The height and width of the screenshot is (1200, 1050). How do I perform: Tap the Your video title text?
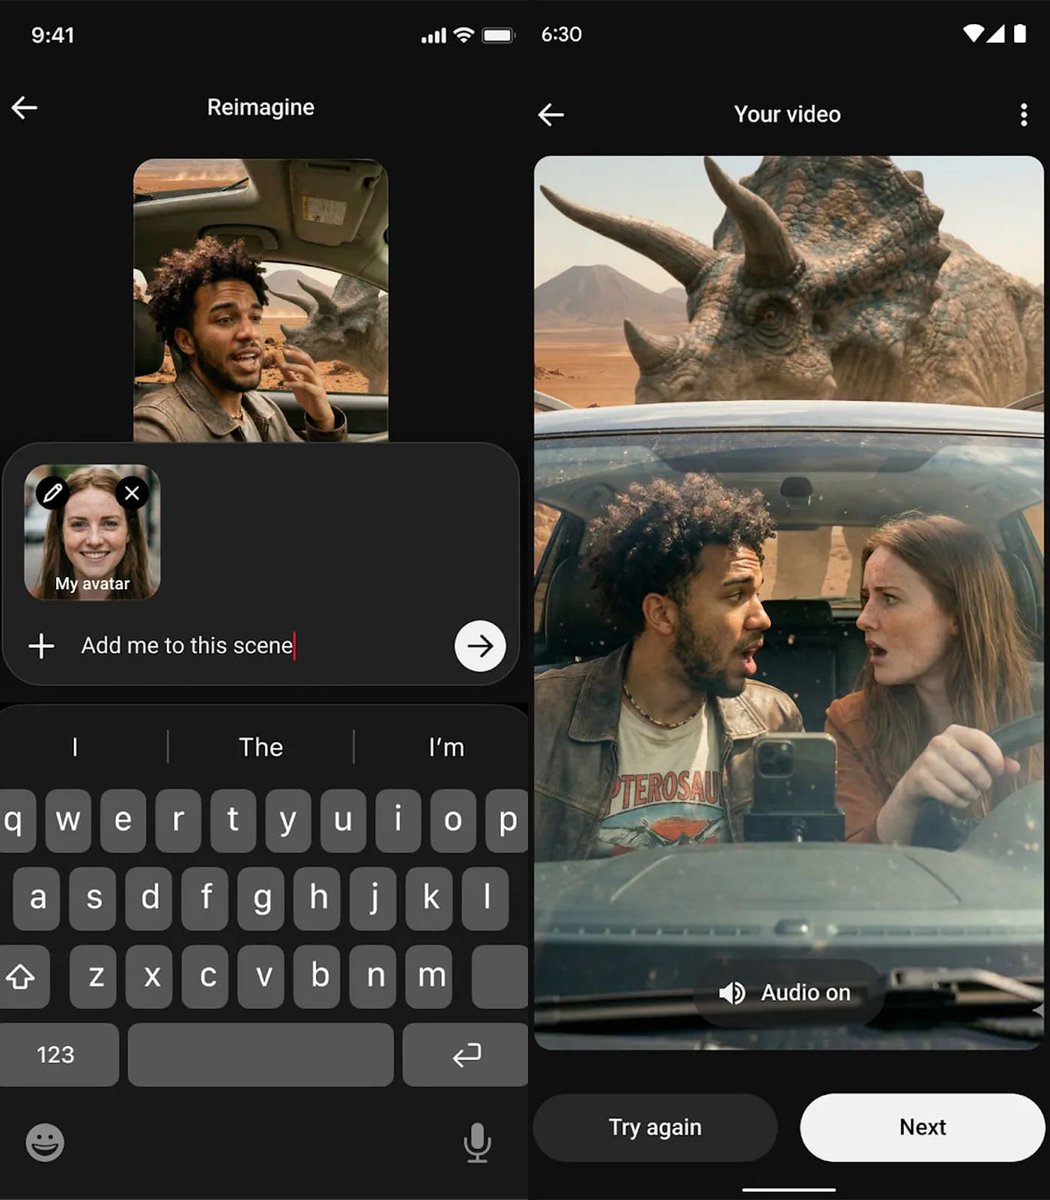(x=788, y=115)
